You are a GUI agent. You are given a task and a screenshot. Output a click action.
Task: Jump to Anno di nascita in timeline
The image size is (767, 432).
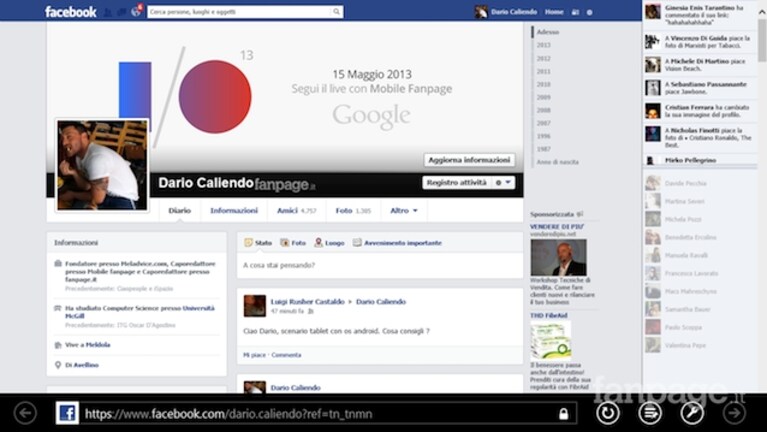click(x=557, y=162)
